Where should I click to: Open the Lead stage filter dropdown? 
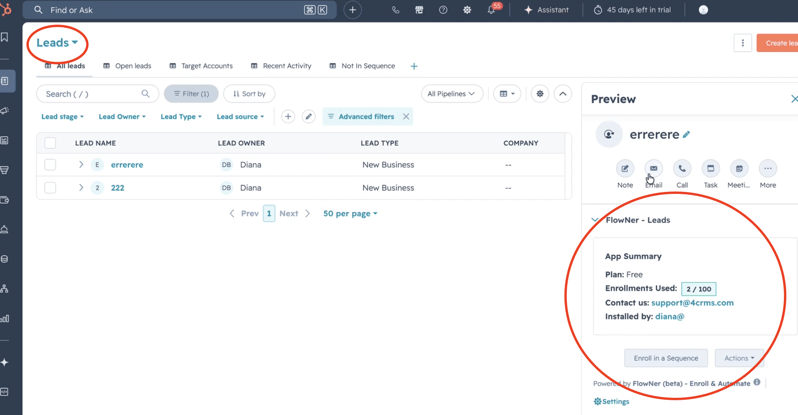62,117
